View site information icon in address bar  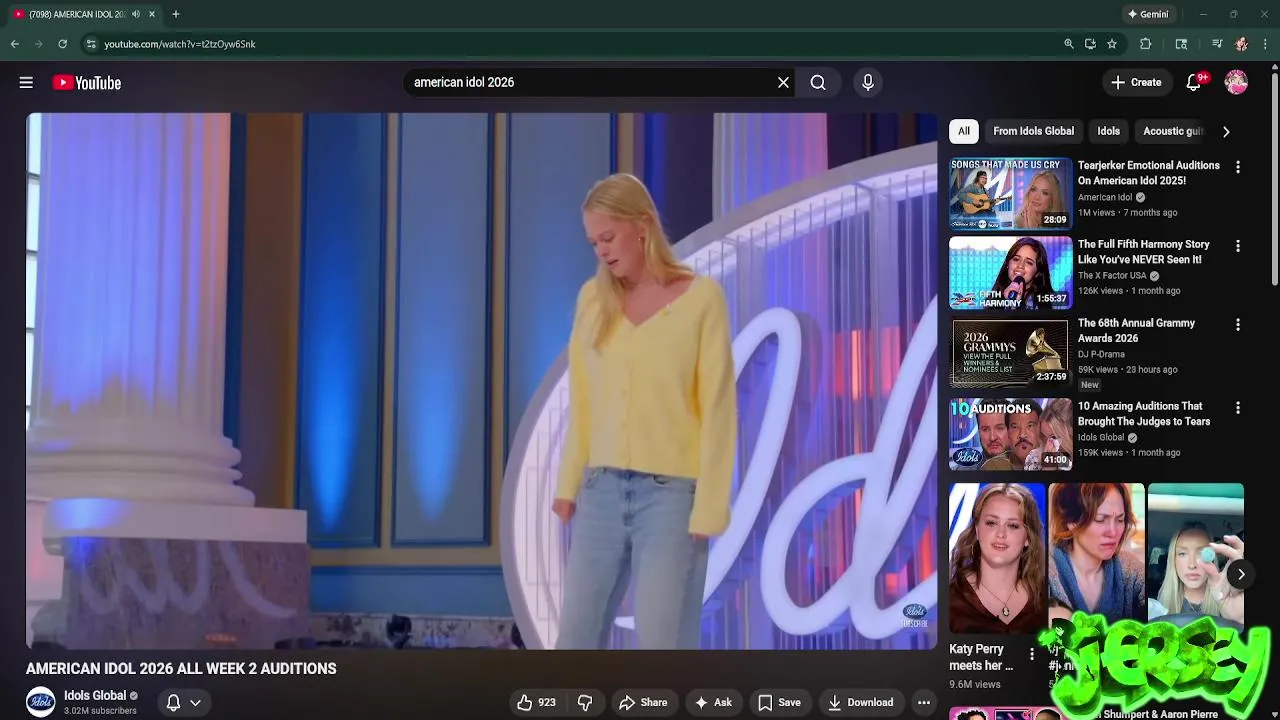click(91, 44)
